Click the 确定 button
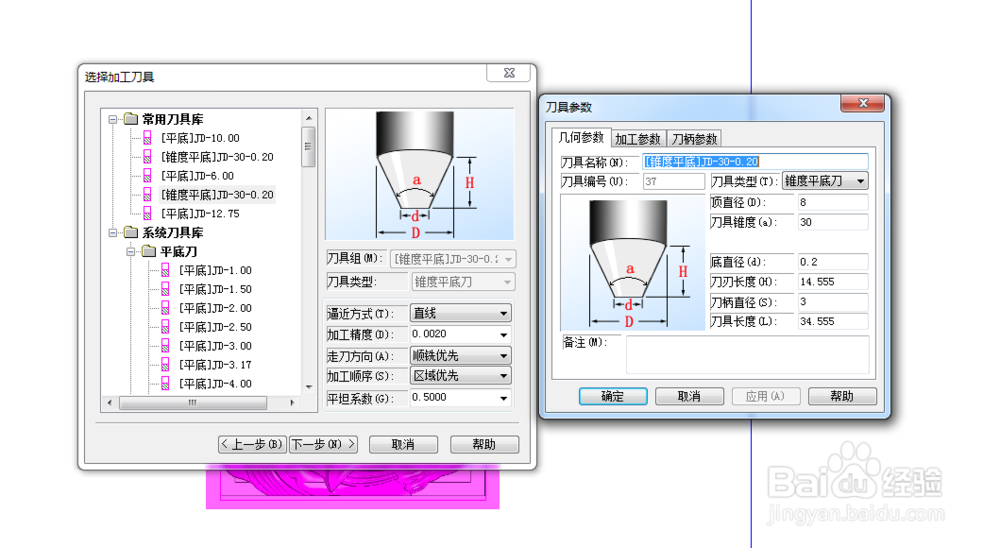Screen dimensions: 1000x548 coord(613,396)
